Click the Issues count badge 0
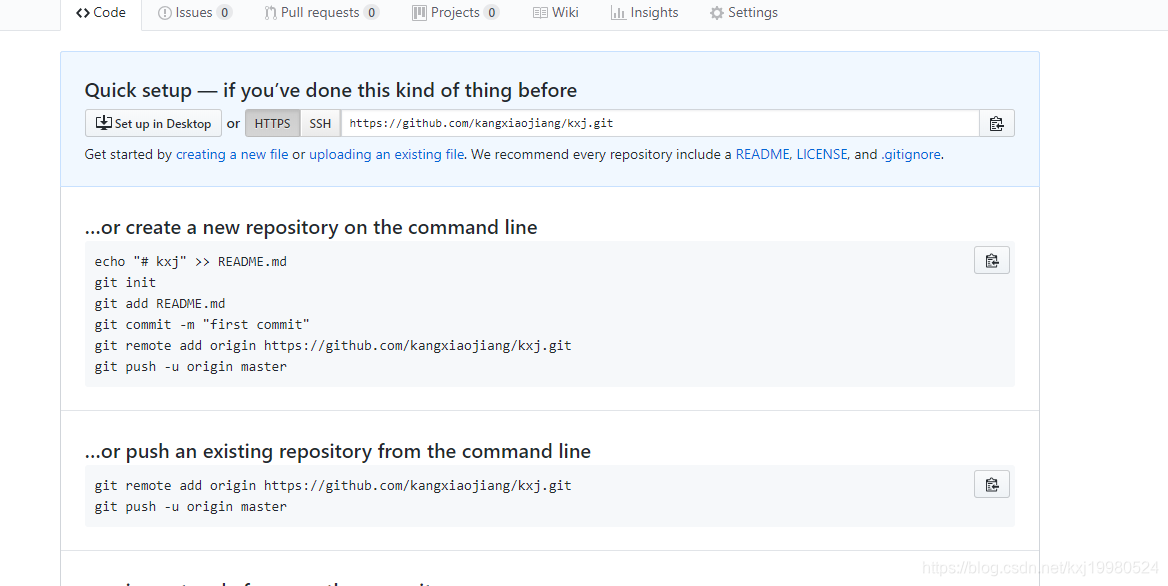1168x586 pixels. pyautogui.click(x=224, y=13)
